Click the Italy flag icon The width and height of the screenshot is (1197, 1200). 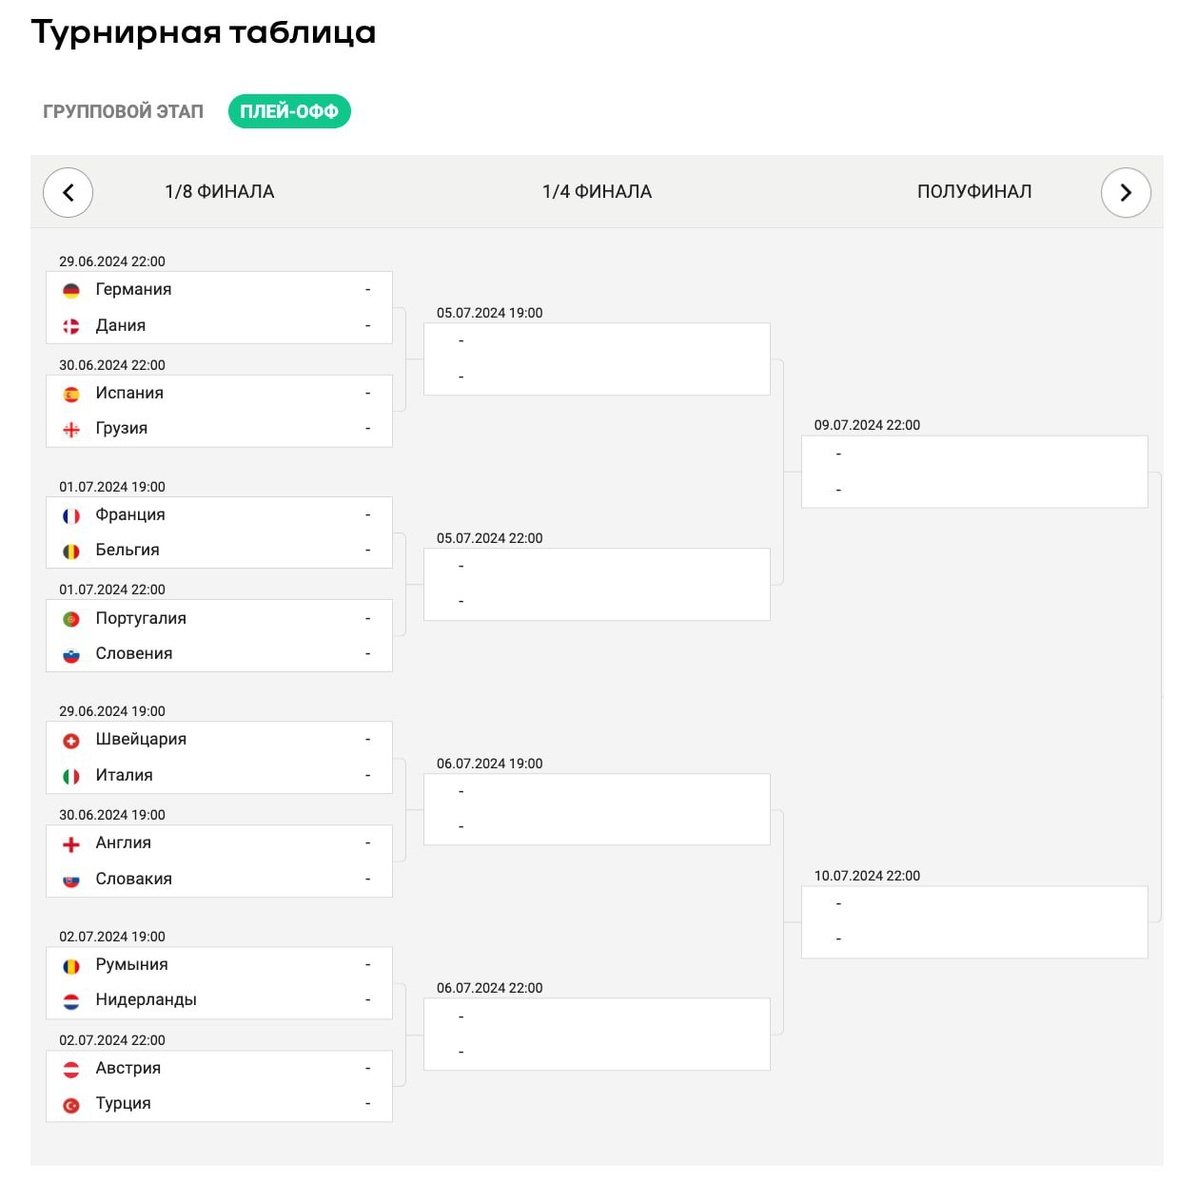tap(71, 775)
